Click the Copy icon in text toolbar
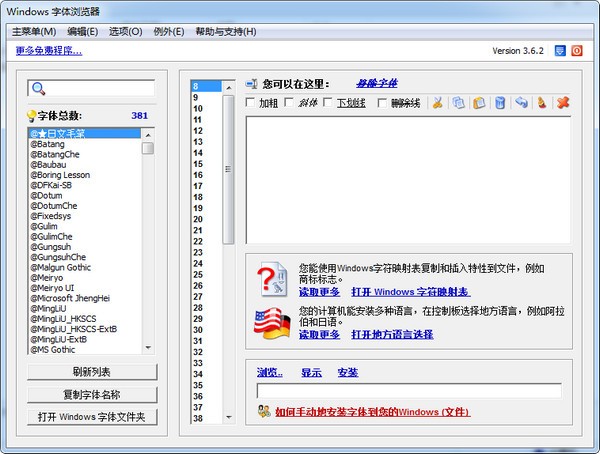The image size is (600, 454). [x=458, y=103]
